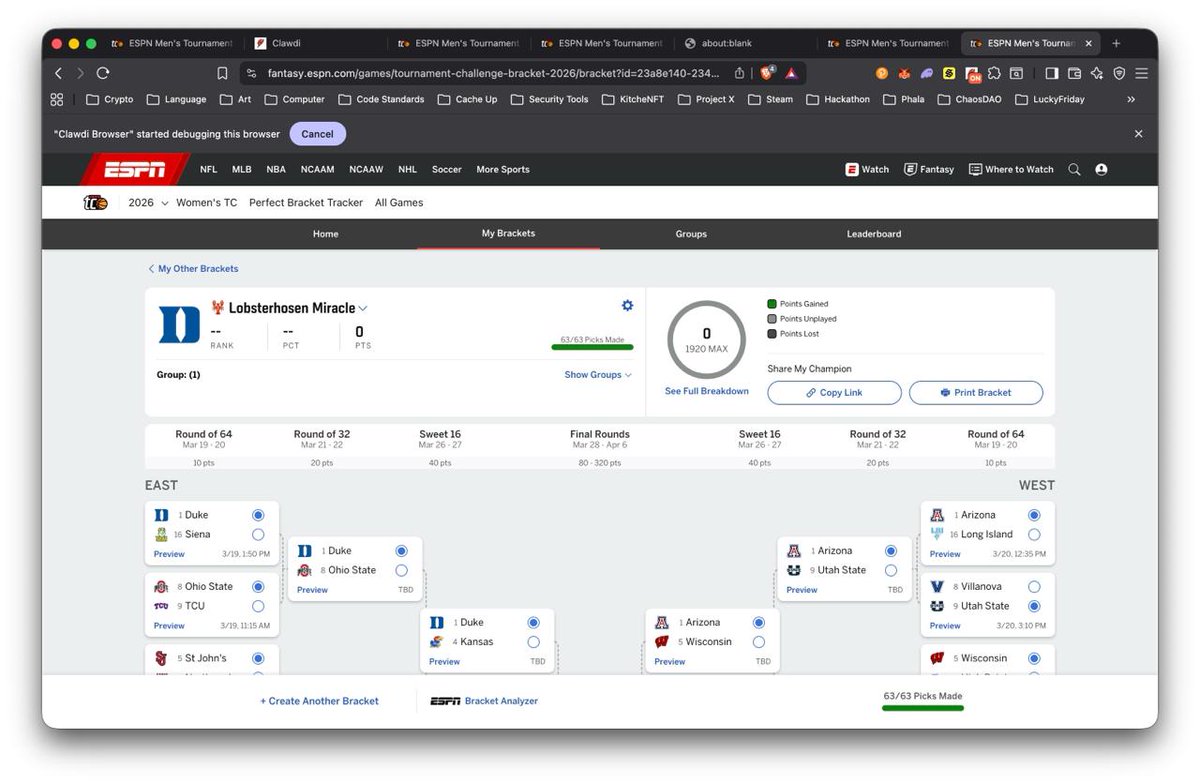The image size is (1200, 784).
Task: Click the Tournament Challenge TC logo
Action: 95,202
